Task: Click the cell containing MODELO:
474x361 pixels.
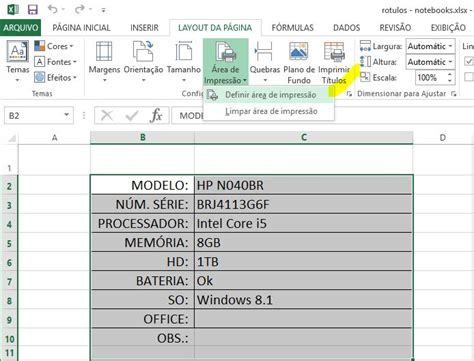Action: tap(143, 185)
